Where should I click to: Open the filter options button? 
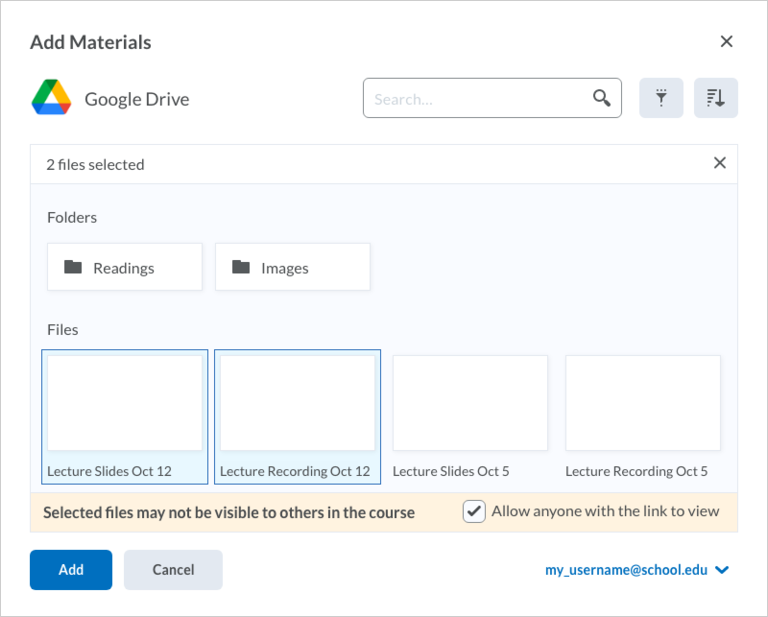pyautogui.click(x=661, y=98)
